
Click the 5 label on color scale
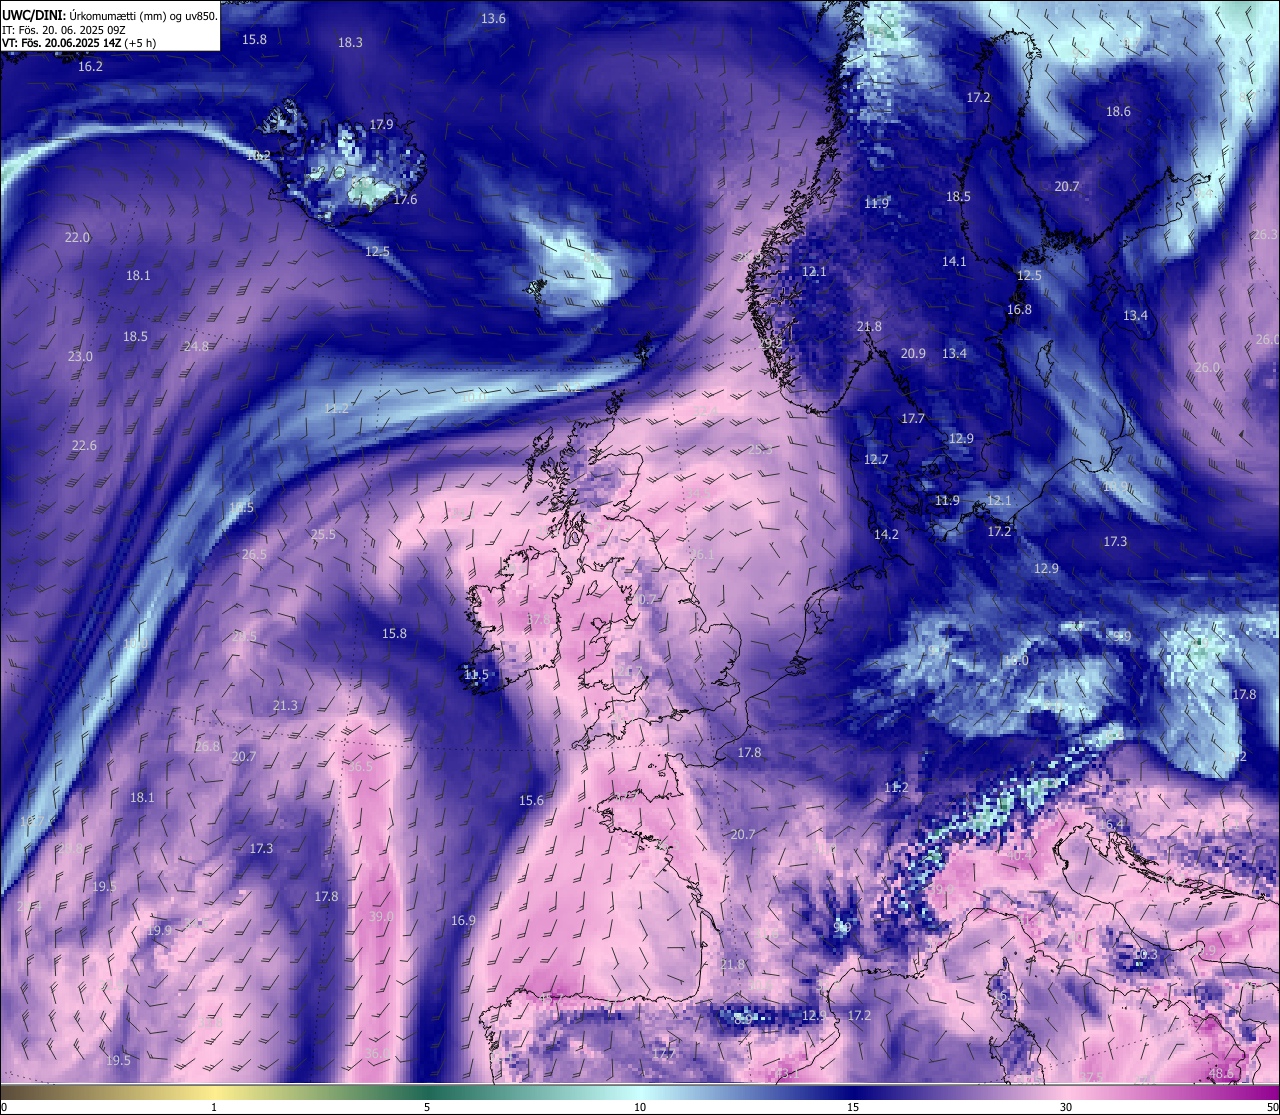(x=427, y=1107)
